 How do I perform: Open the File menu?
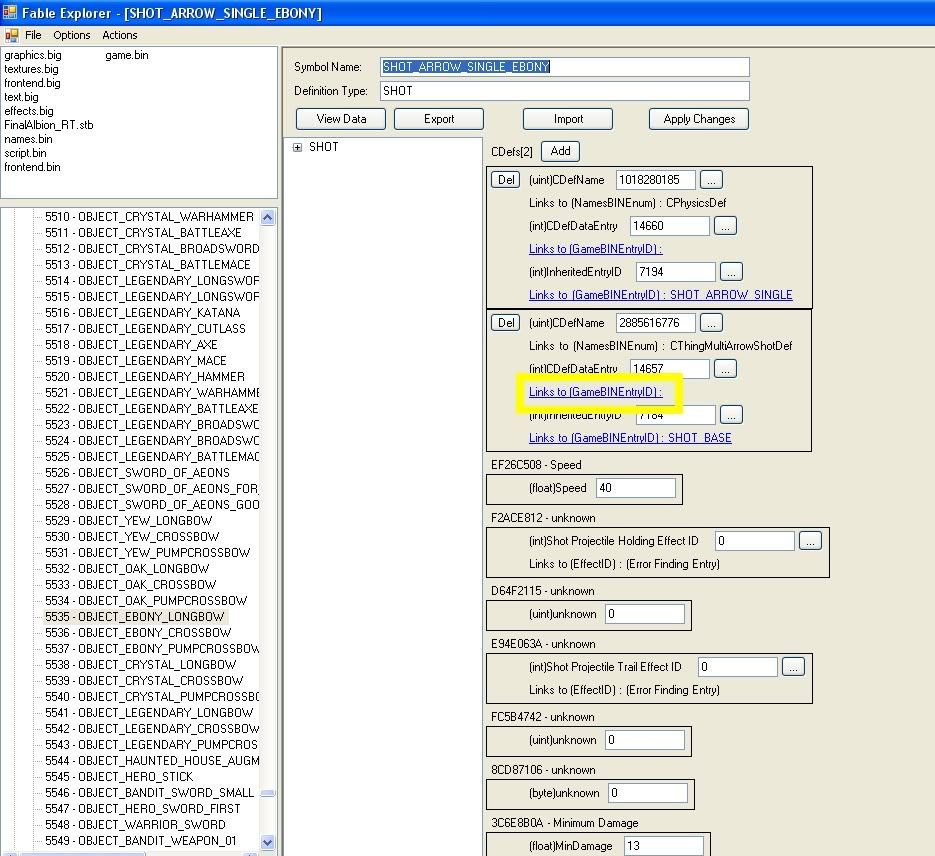(33, 35)
